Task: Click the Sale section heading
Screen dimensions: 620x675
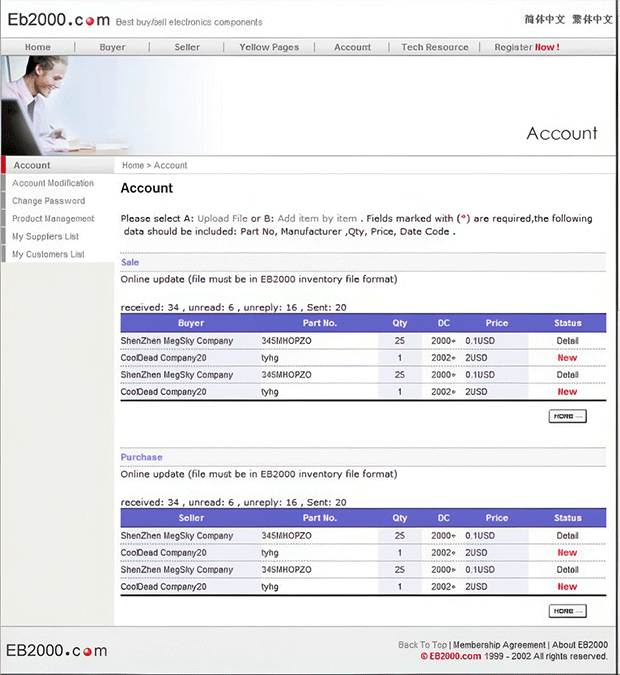Action: 130,262
